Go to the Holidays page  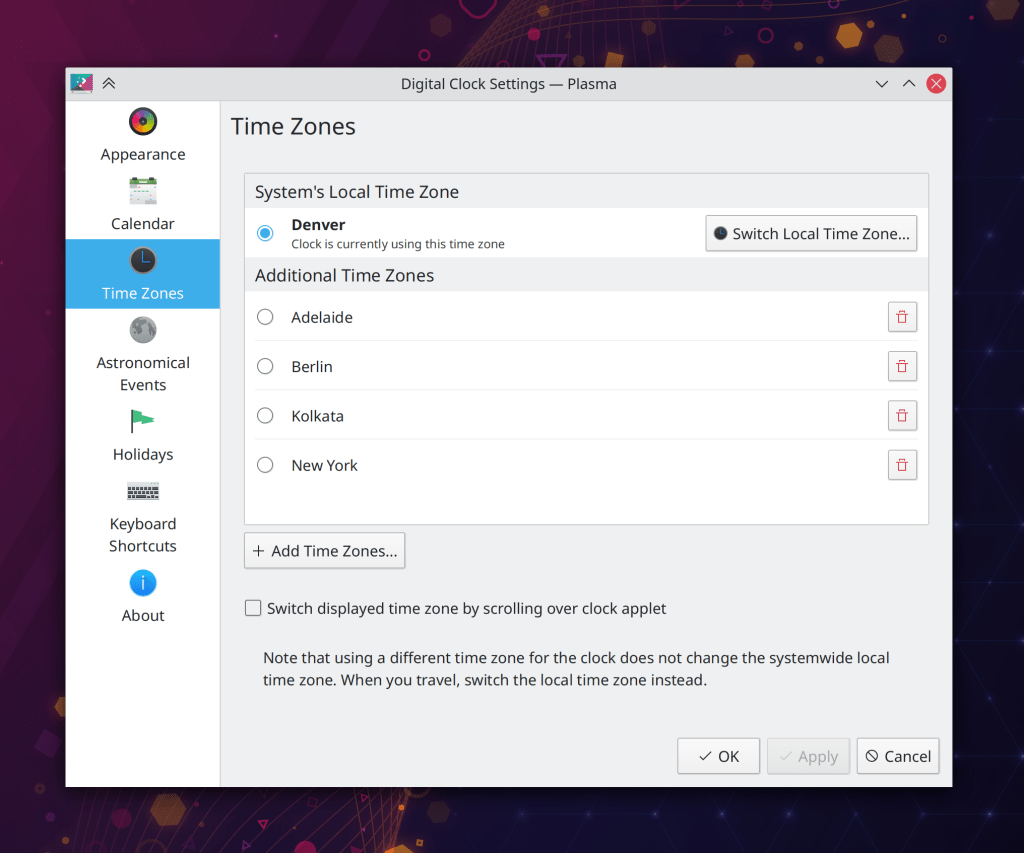pyautogui.click(x=143, y=435)
